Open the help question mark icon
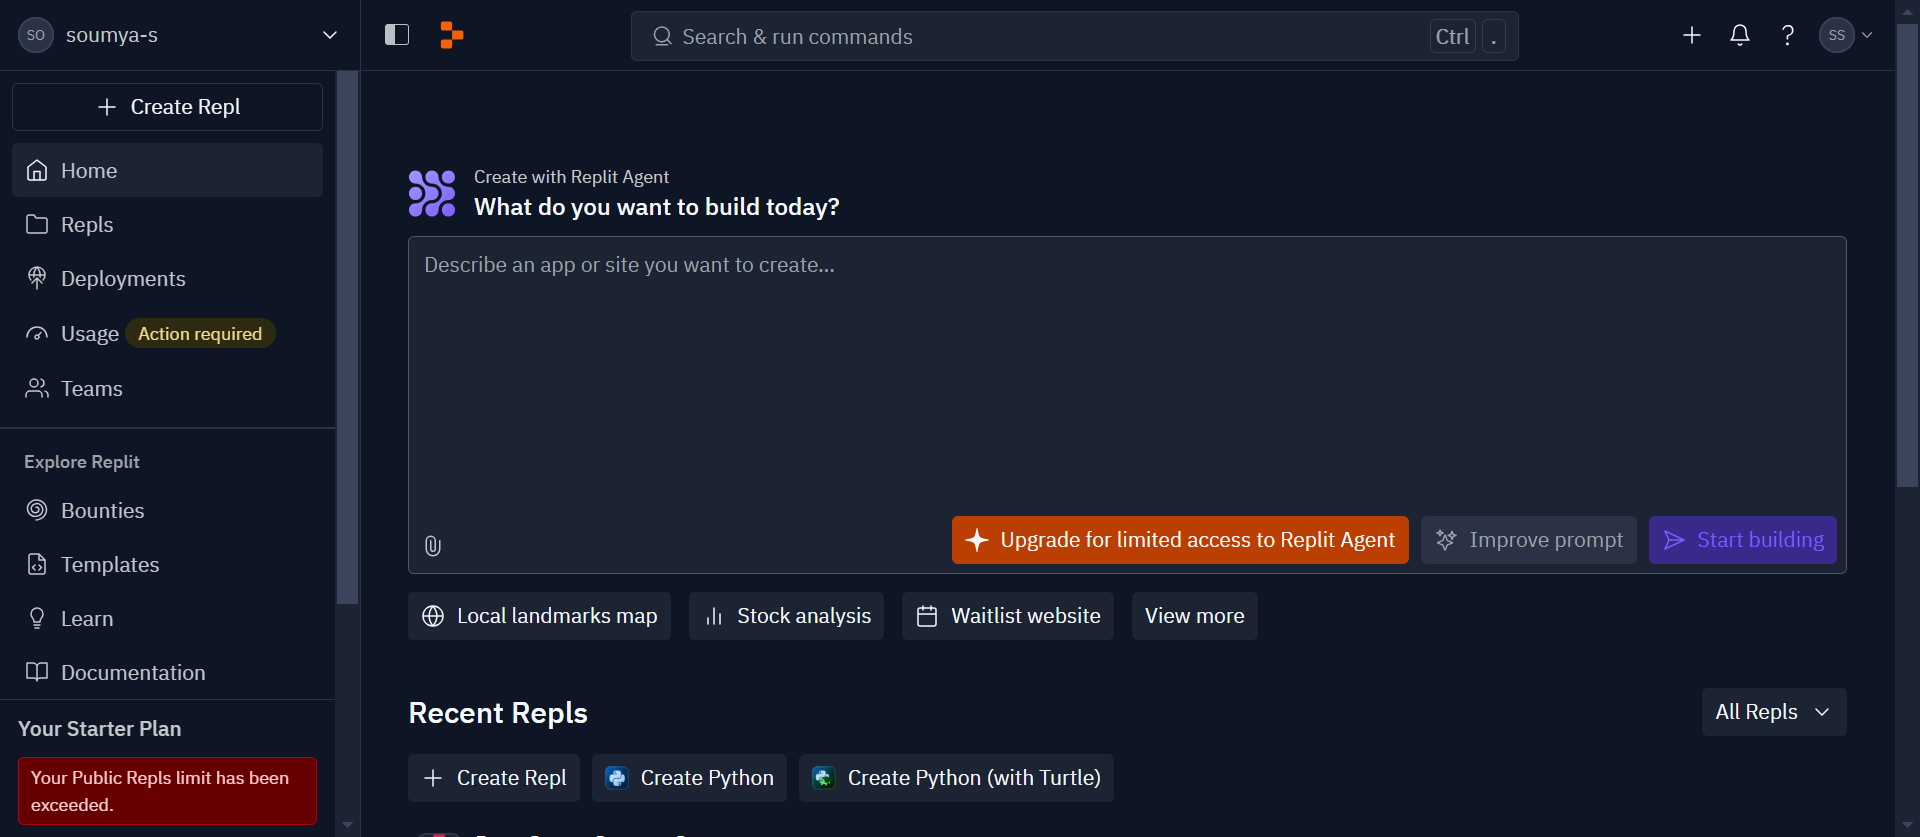This screenshot has height=837, width=1920. click(1788, 36)
